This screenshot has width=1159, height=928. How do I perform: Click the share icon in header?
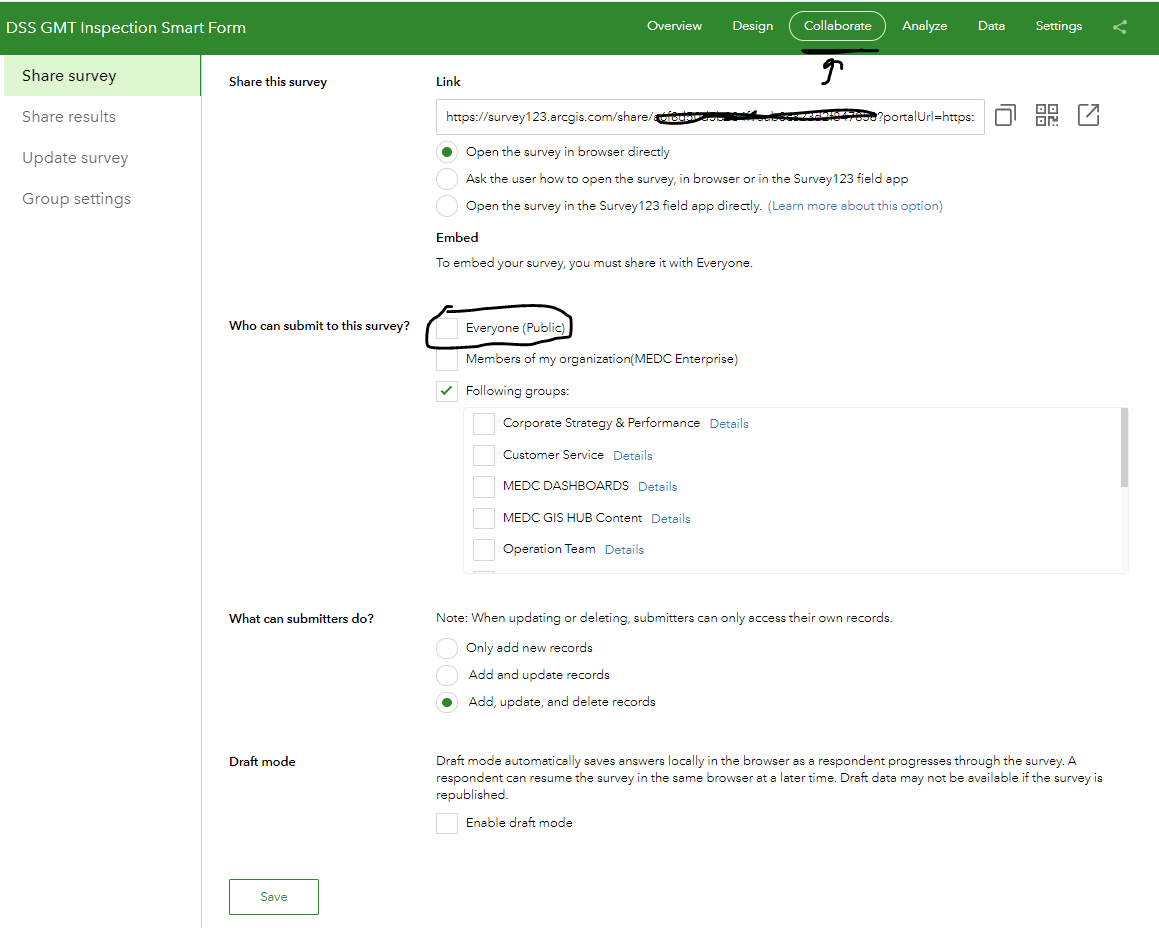click(1120, 27)
